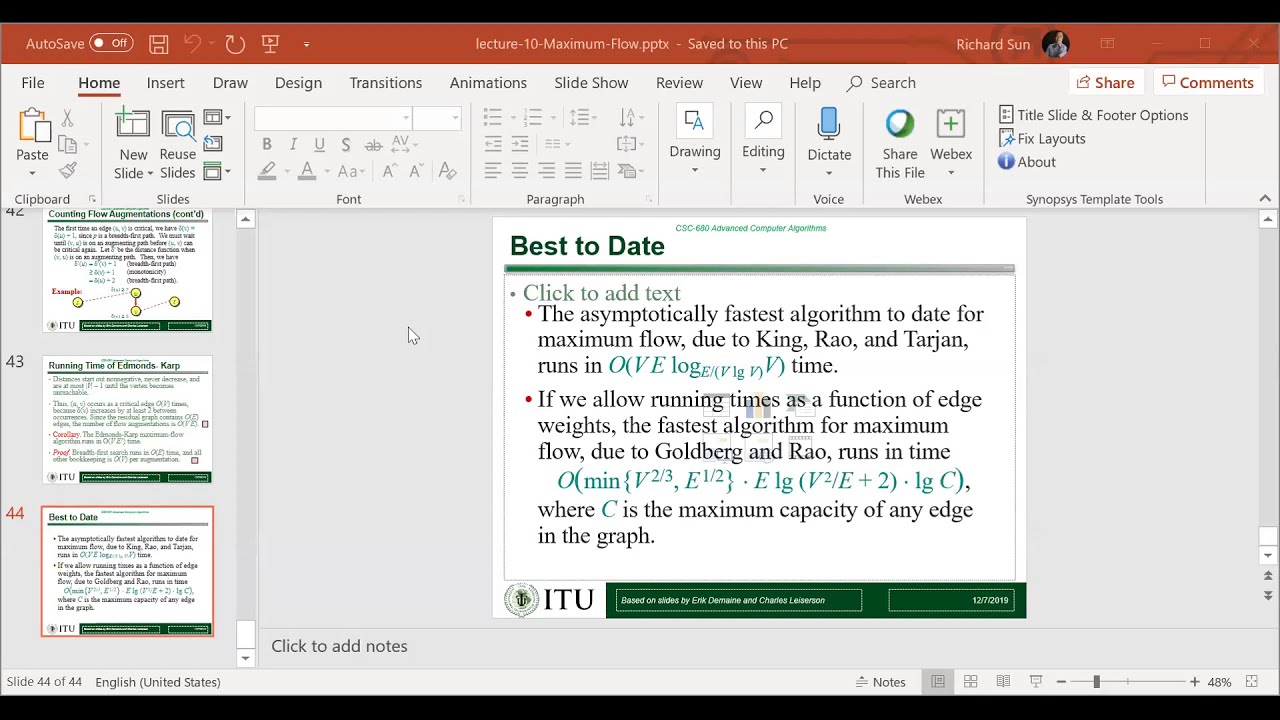
Task: Switch to Slide Sorter view
Action: [970, 682]
